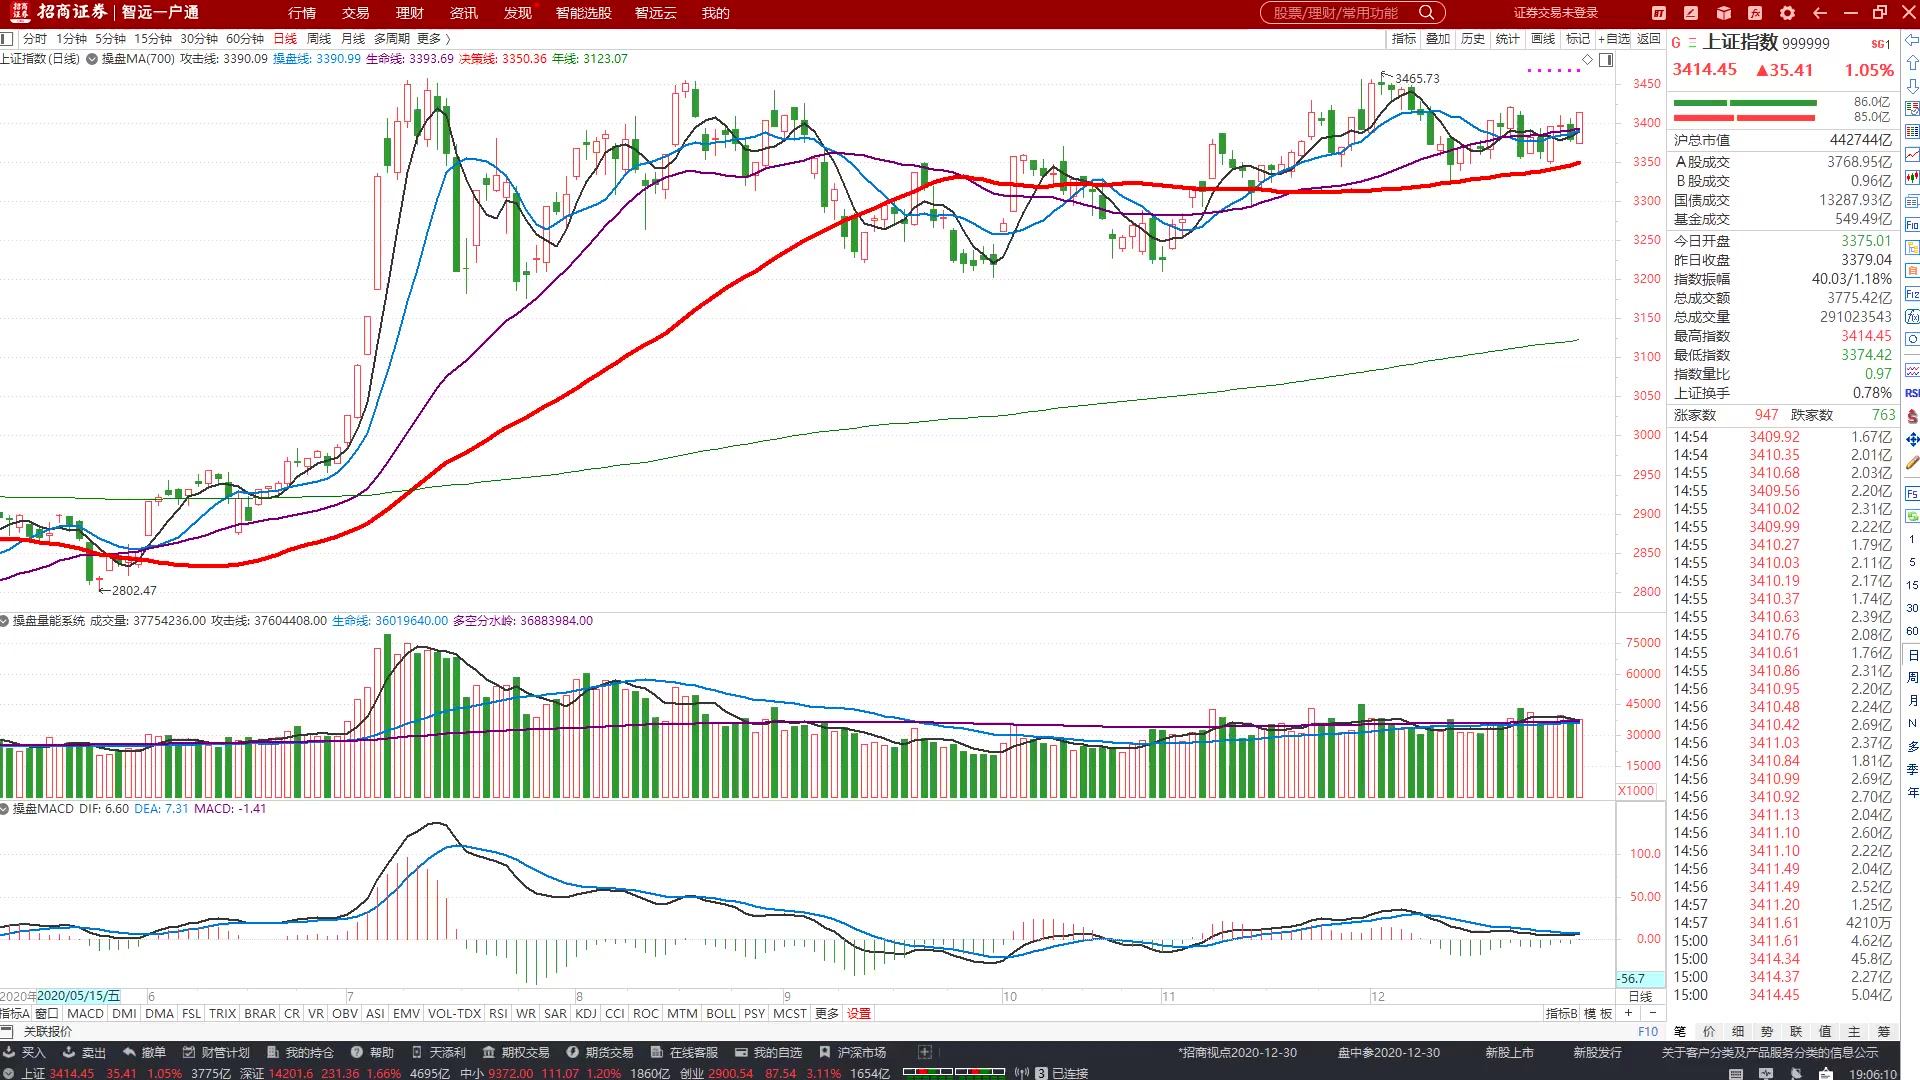Toggle the chart side panel square icon
Viewport: 1920px width, 1080px height.
point(1606,60)
